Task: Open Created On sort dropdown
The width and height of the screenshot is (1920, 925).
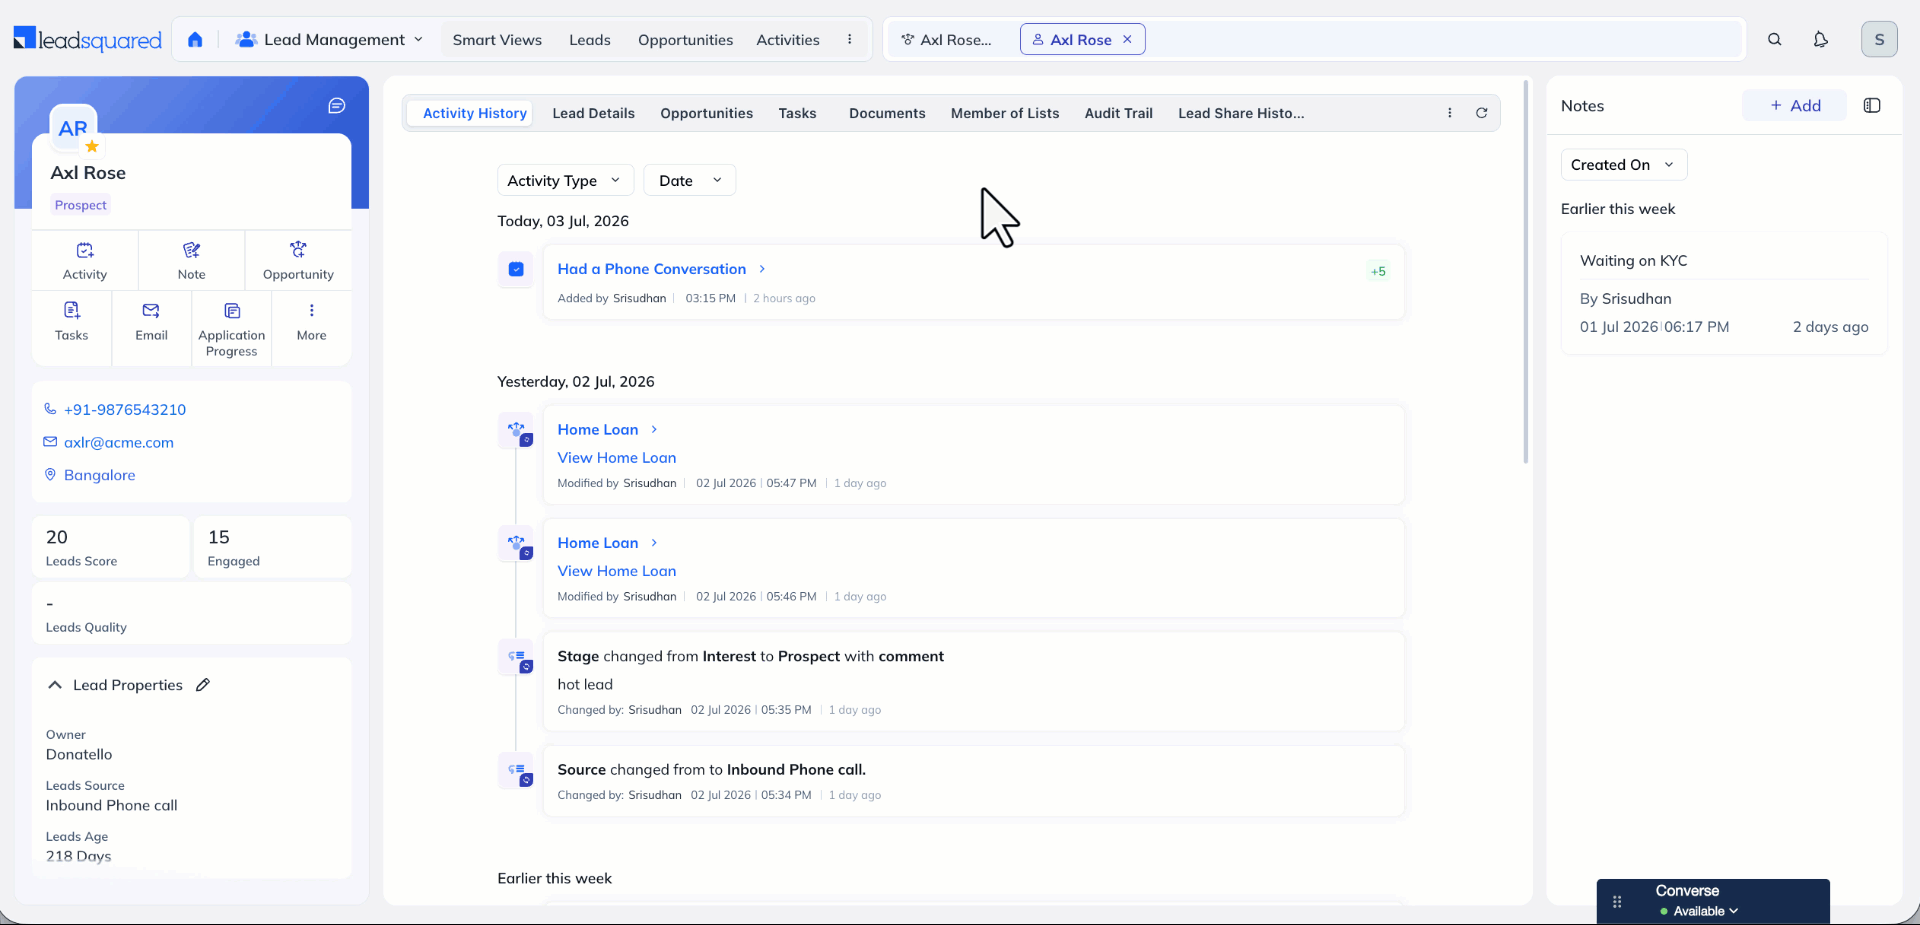Action: coord(1623,165)
